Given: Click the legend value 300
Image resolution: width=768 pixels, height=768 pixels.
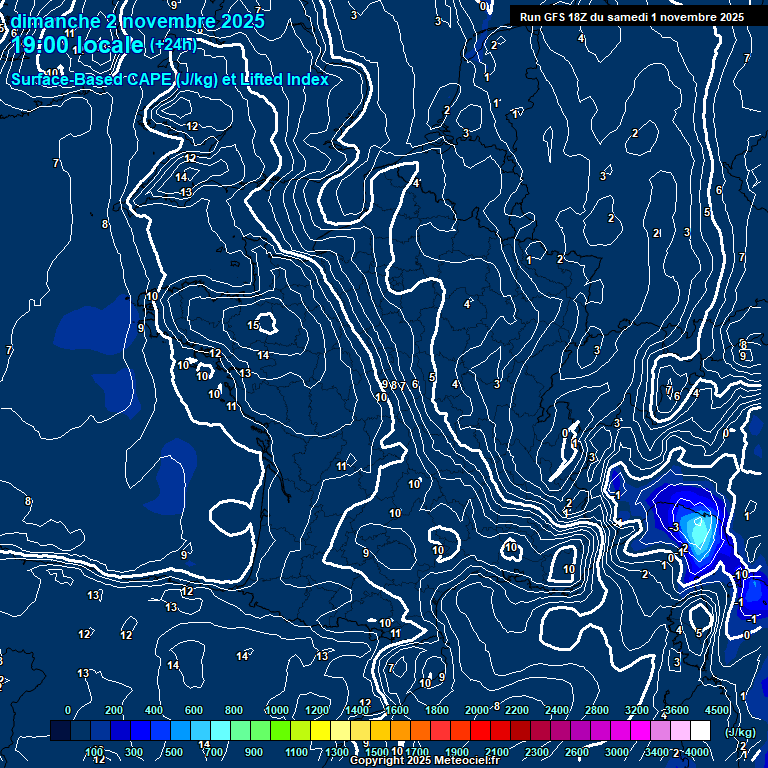Looking at the screenshot, I should point(134,752).
